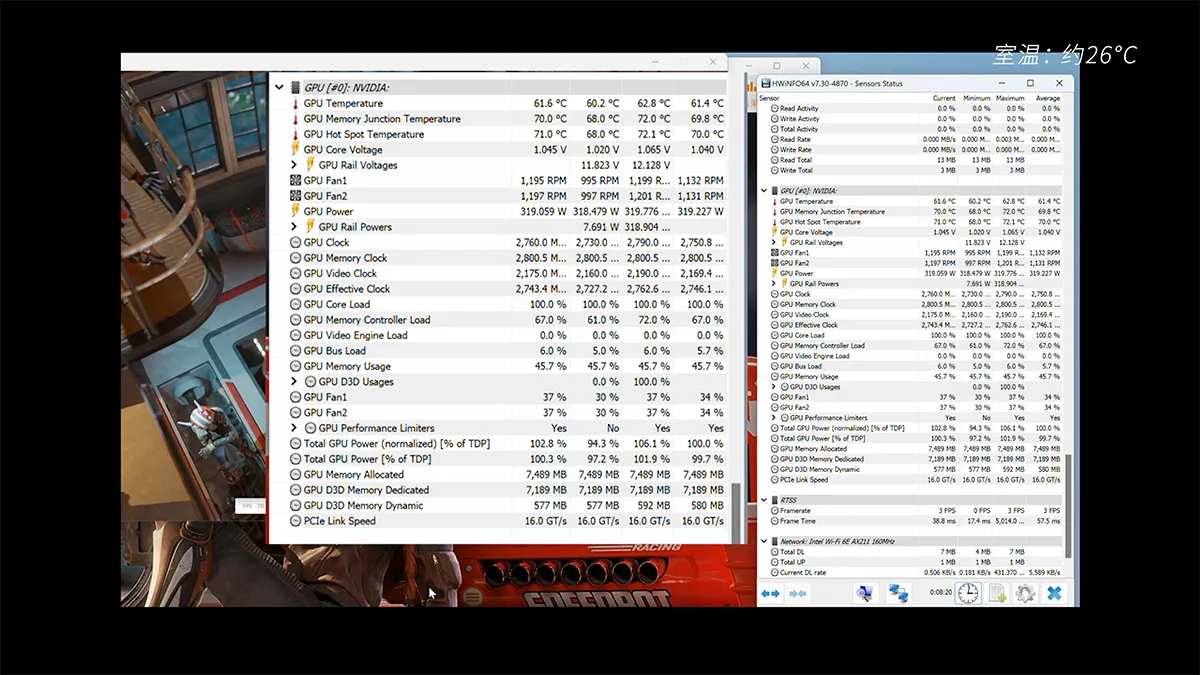Click the 0:08:20 elapsed time readout
The height and width of the screenshot is (675, 1200).
[942, 592]
